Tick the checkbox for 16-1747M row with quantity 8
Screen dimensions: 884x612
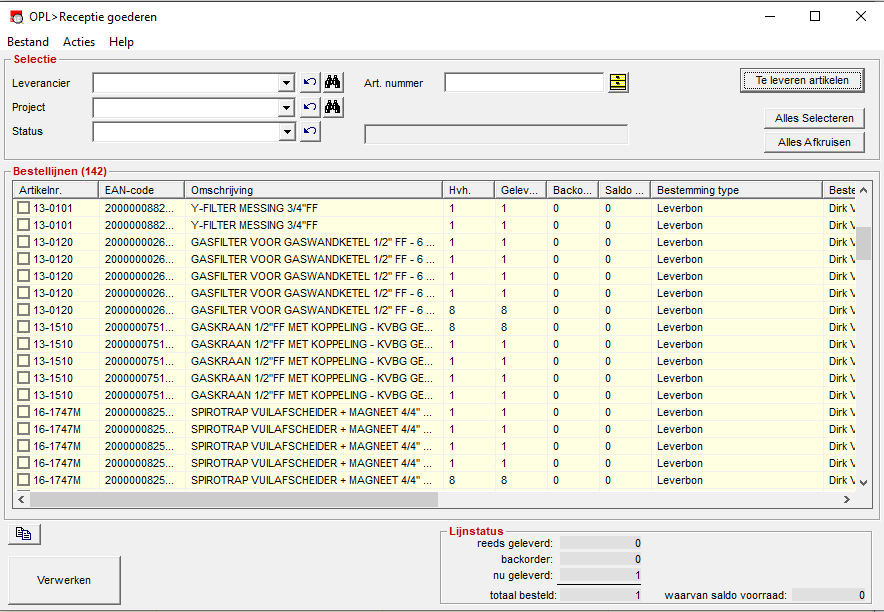click(23, 480)
